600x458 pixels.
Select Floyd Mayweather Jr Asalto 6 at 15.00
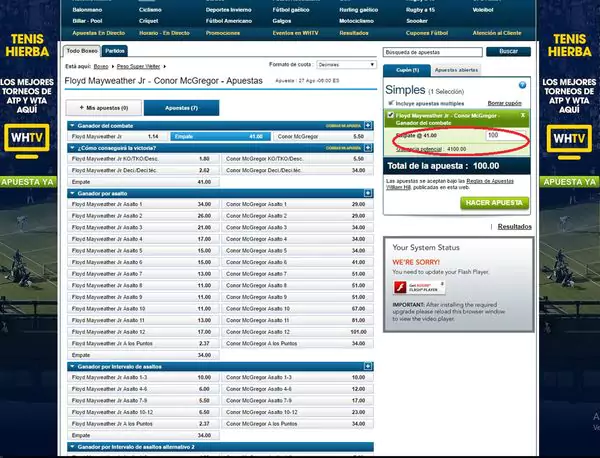(143, 262)
